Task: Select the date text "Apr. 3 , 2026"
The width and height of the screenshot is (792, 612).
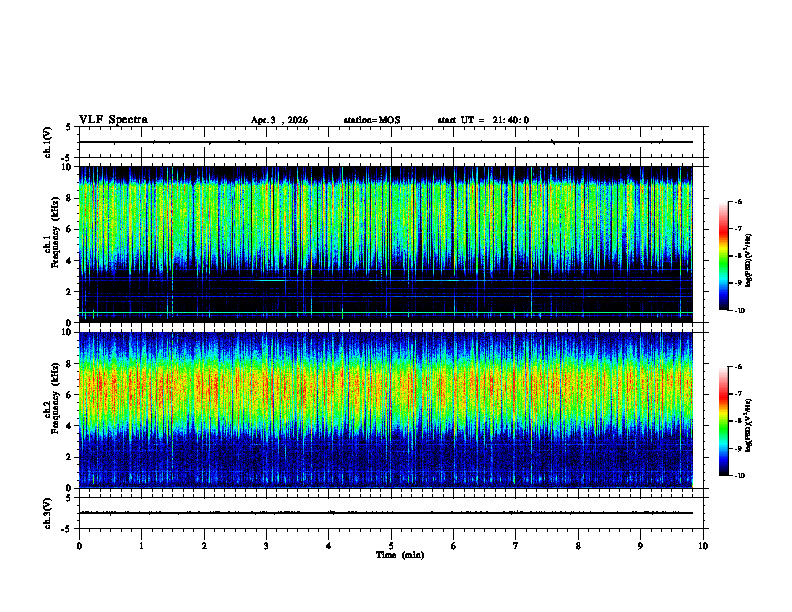Action: point(279,120)
